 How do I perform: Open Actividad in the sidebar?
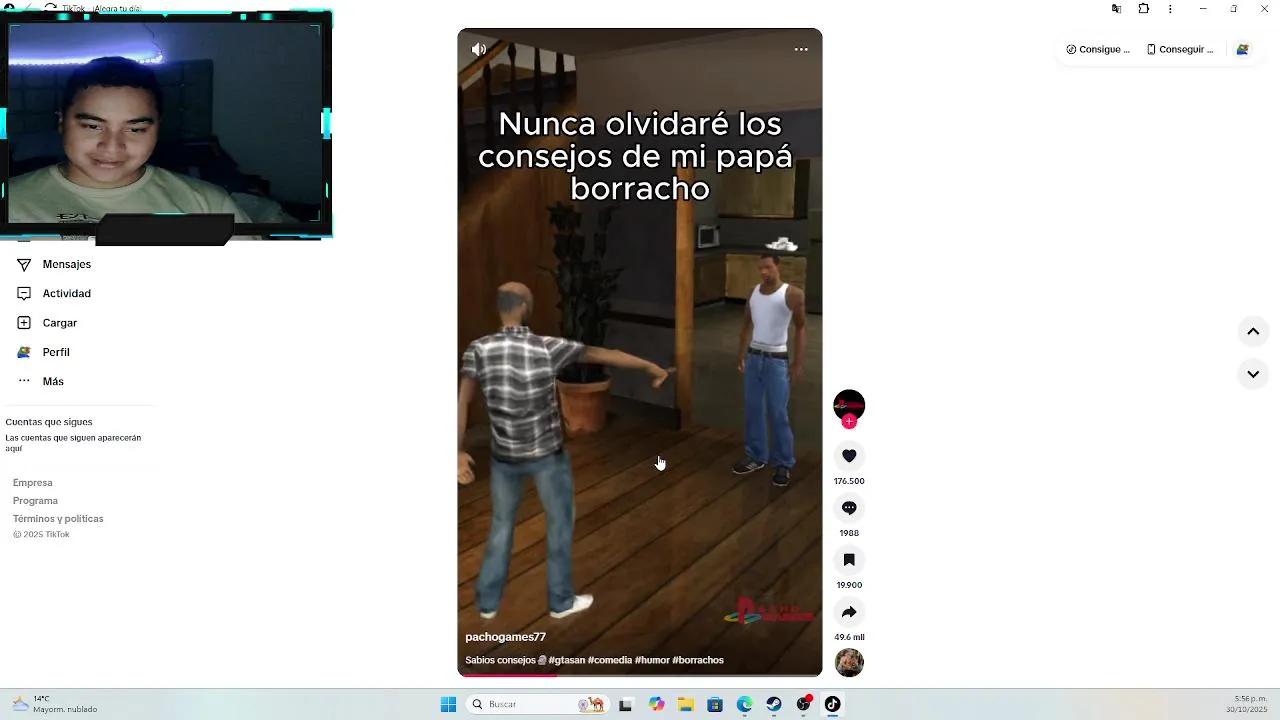coord(67,293)
